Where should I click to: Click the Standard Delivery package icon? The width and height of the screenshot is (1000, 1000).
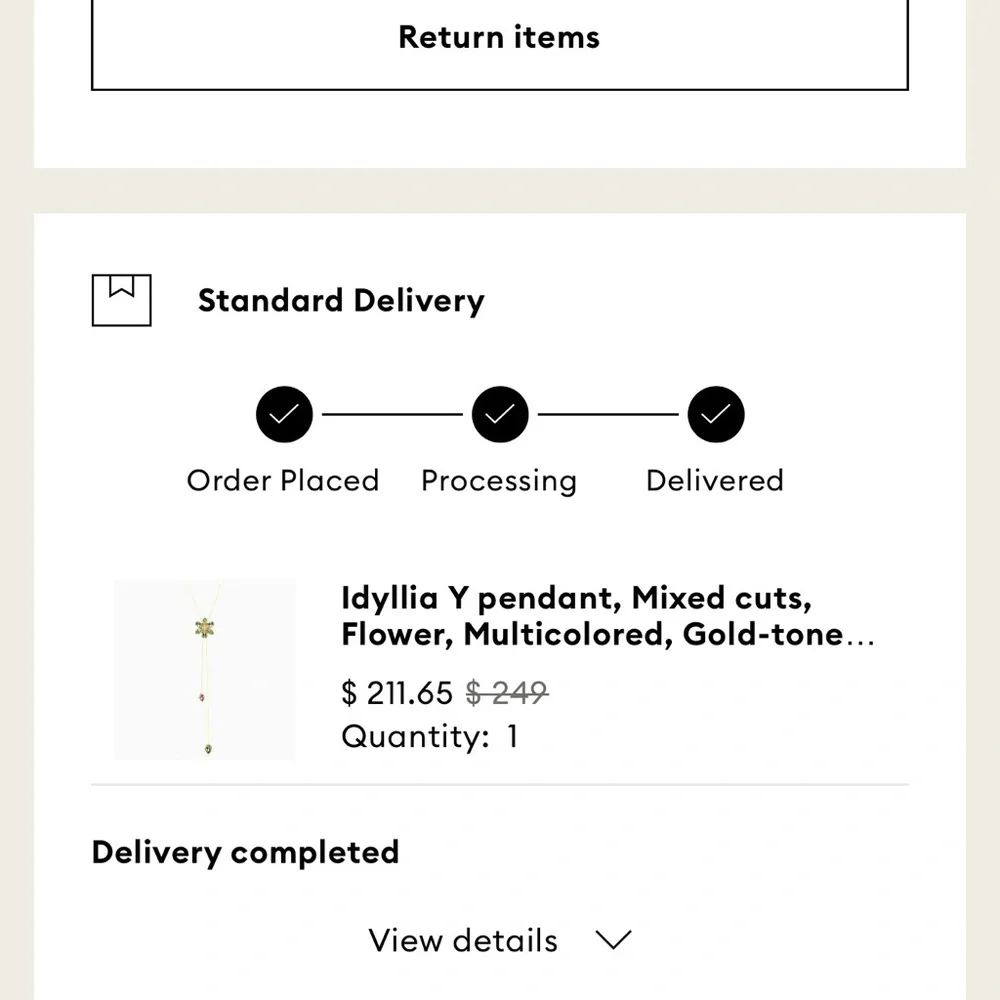coord(121,300)
